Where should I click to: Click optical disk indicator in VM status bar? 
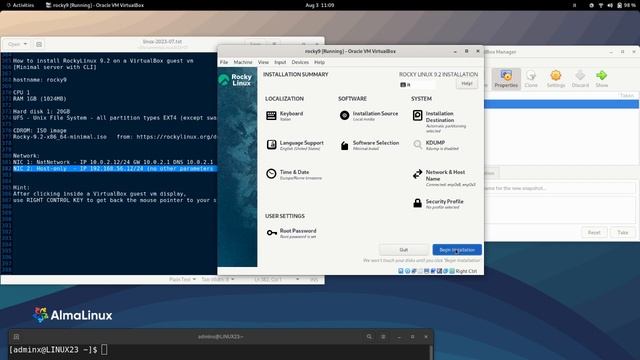tap(407, 271)
